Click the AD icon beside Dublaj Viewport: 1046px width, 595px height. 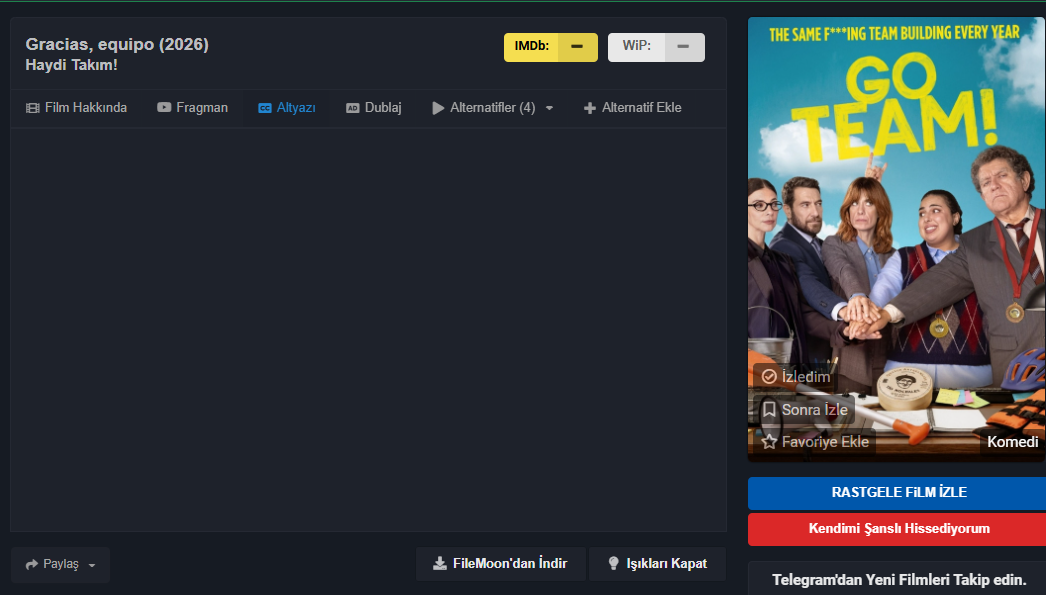(353, 108)
